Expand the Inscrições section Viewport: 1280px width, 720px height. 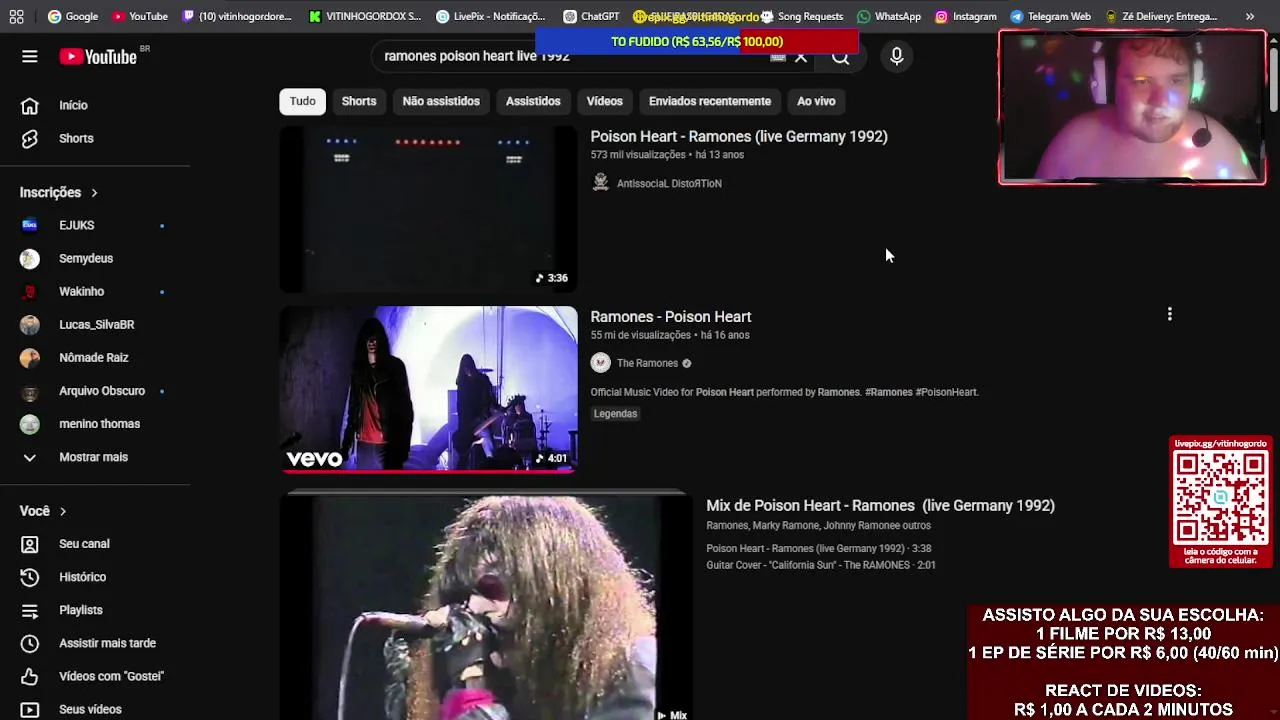pyautogui.click(x=59, y=192)
